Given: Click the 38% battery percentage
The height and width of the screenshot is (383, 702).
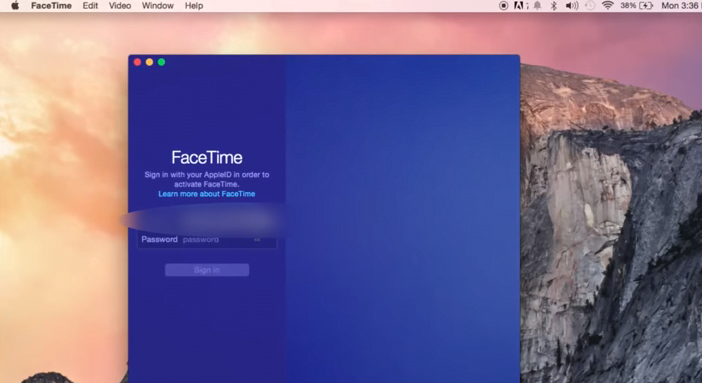Looking at the screenshot, I should click(x=628, y=6).
